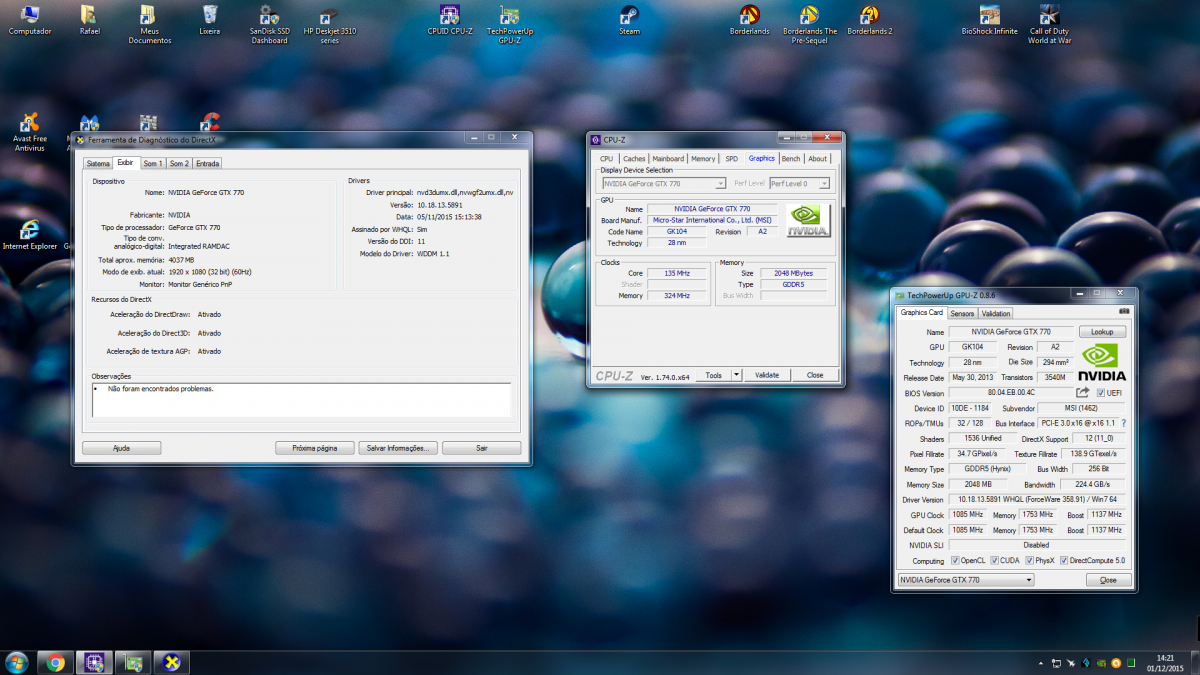Open the Meus Documentos desktop icon
This screenshot has width=1200, height=675.
[x=149, y=24]
